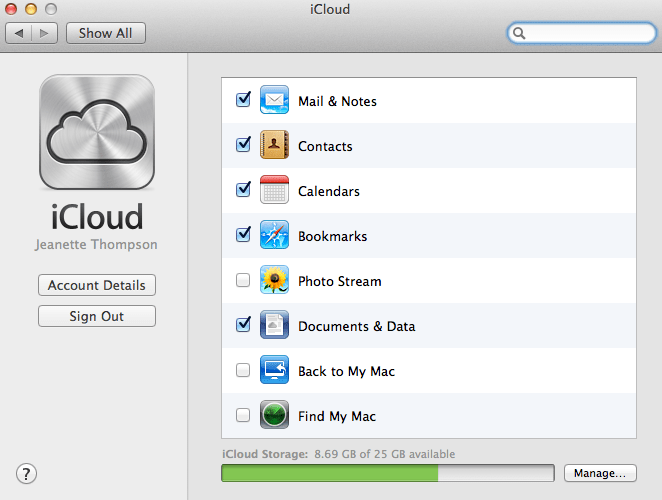The width and height of the screenshot is (662, 500).
Task: Go back with the left arrow button
Action: click(x=19, y=33)
